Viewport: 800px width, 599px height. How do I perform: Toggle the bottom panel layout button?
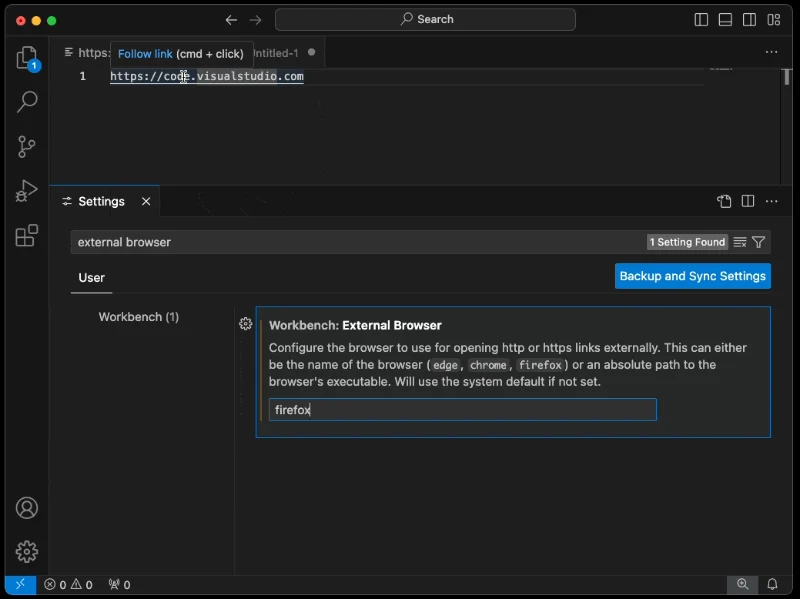pyautogui.click(x=725, y=20)
